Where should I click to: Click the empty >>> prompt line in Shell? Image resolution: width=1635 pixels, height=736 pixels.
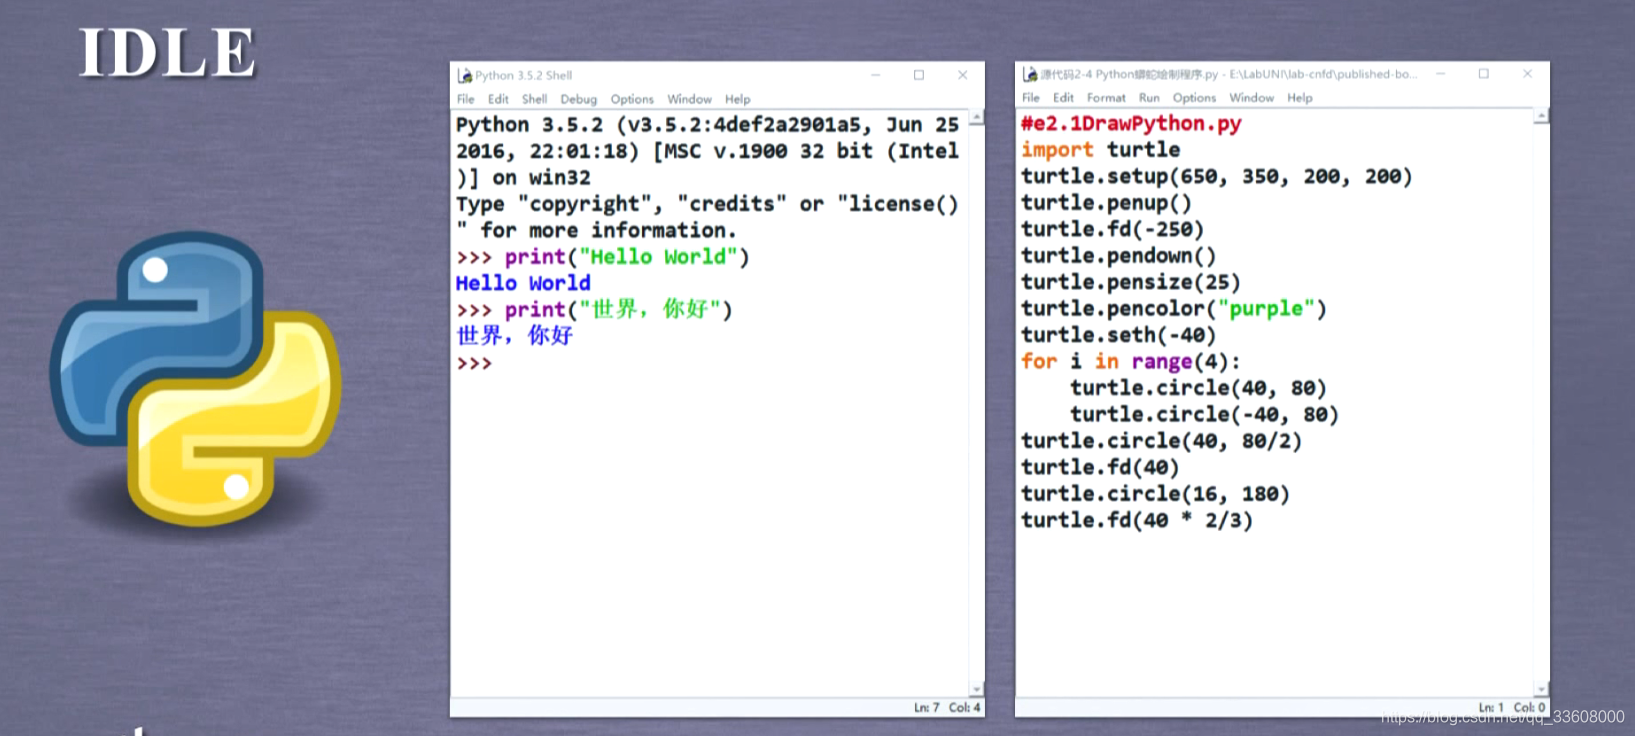click(x=474, y=363)
